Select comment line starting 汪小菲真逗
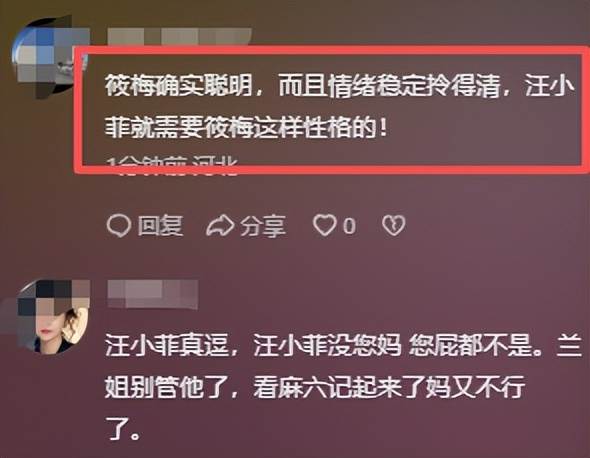The width and height of the screenshot is (590, 458). click(x=343, y=345)
